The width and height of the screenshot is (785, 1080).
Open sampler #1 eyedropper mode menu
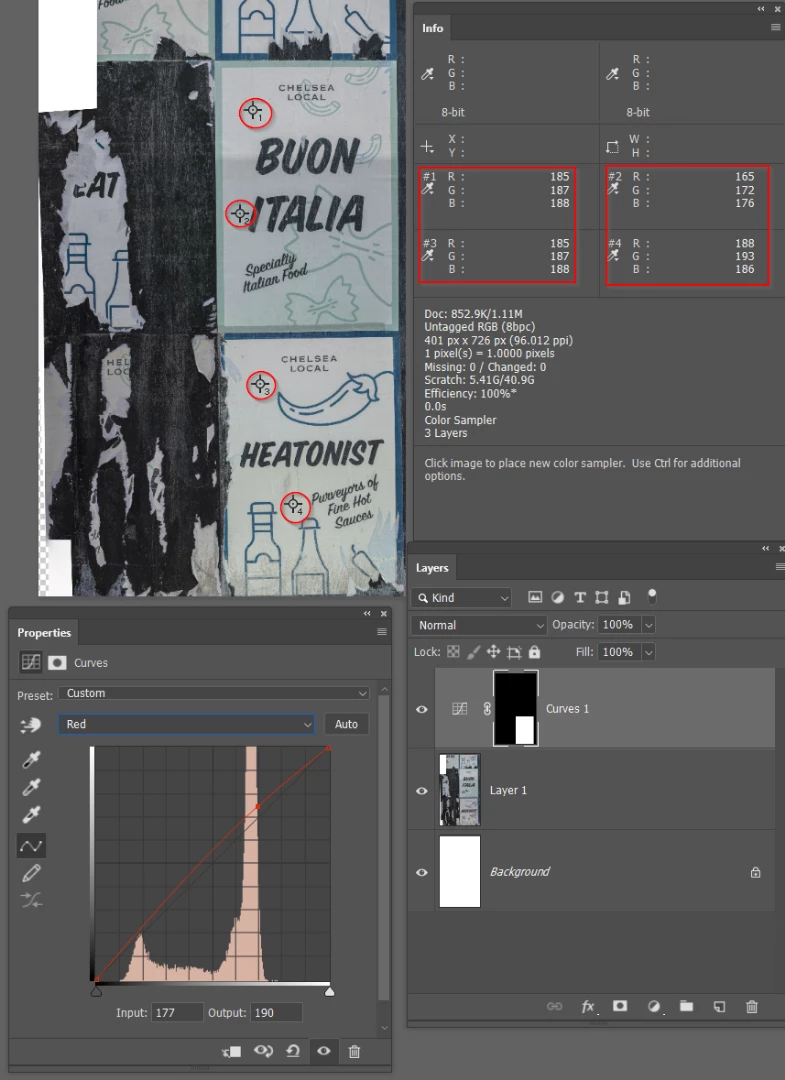(428, 189)
